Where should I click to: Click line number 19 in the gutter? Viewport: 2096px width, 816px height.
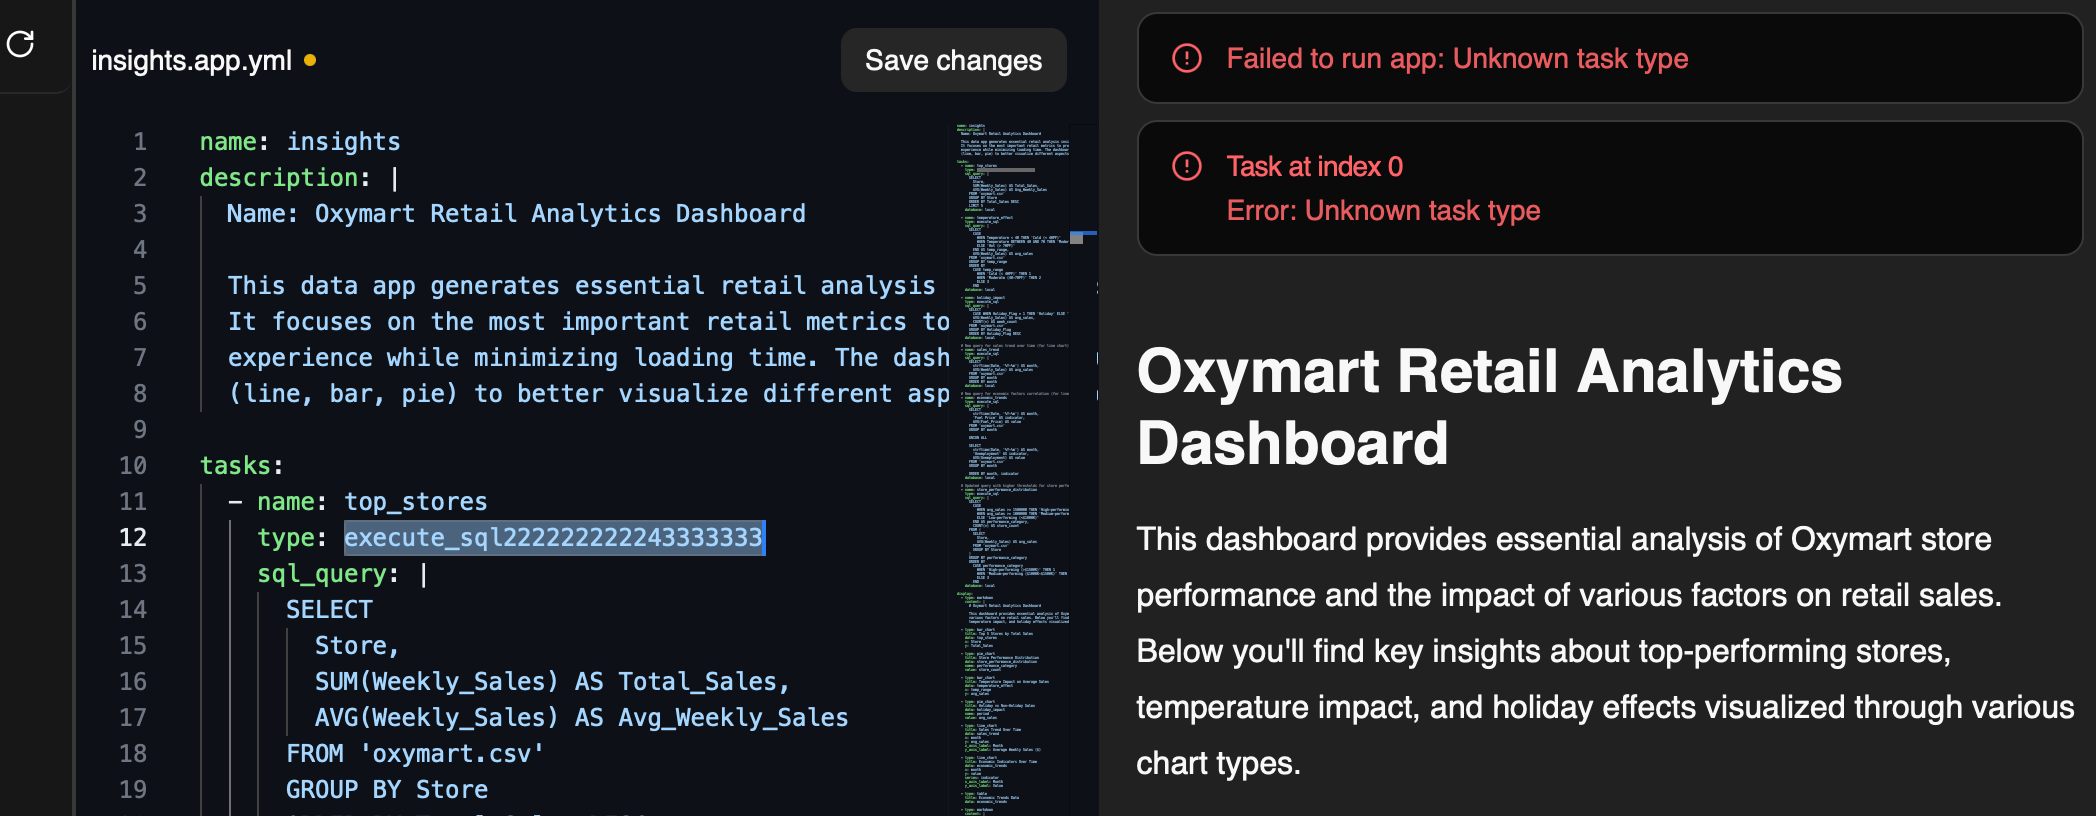coord(133,790)
